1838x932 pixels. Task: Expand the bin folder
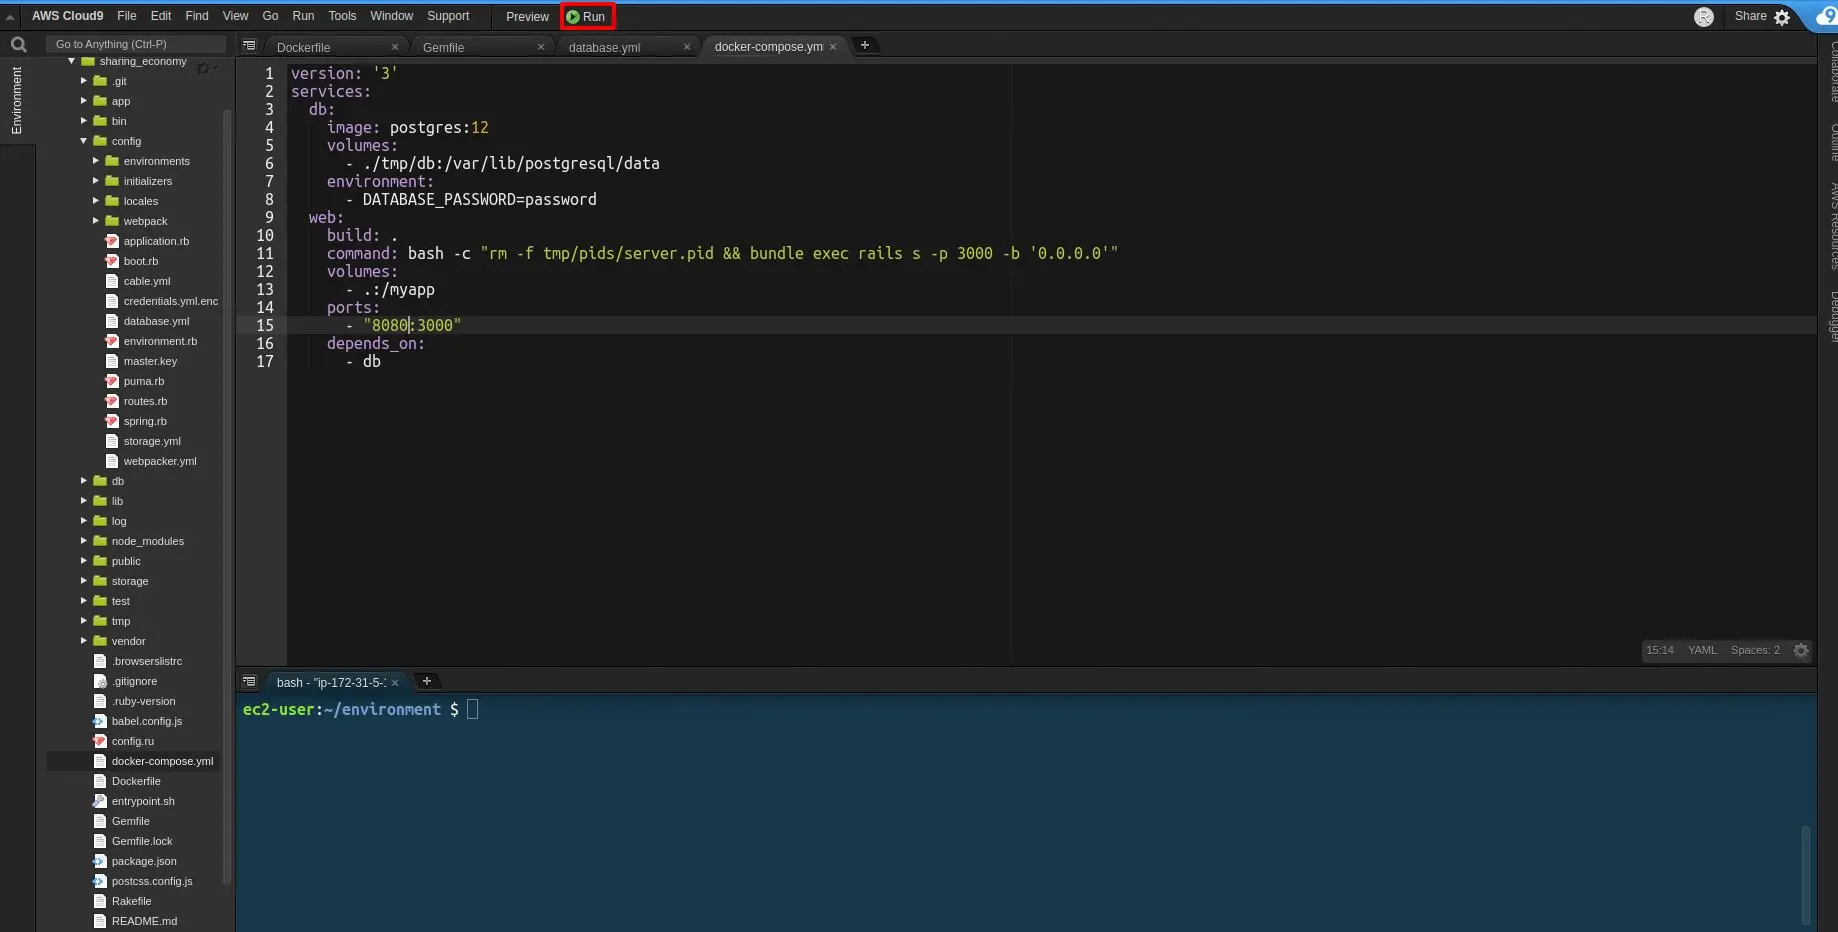84,121
